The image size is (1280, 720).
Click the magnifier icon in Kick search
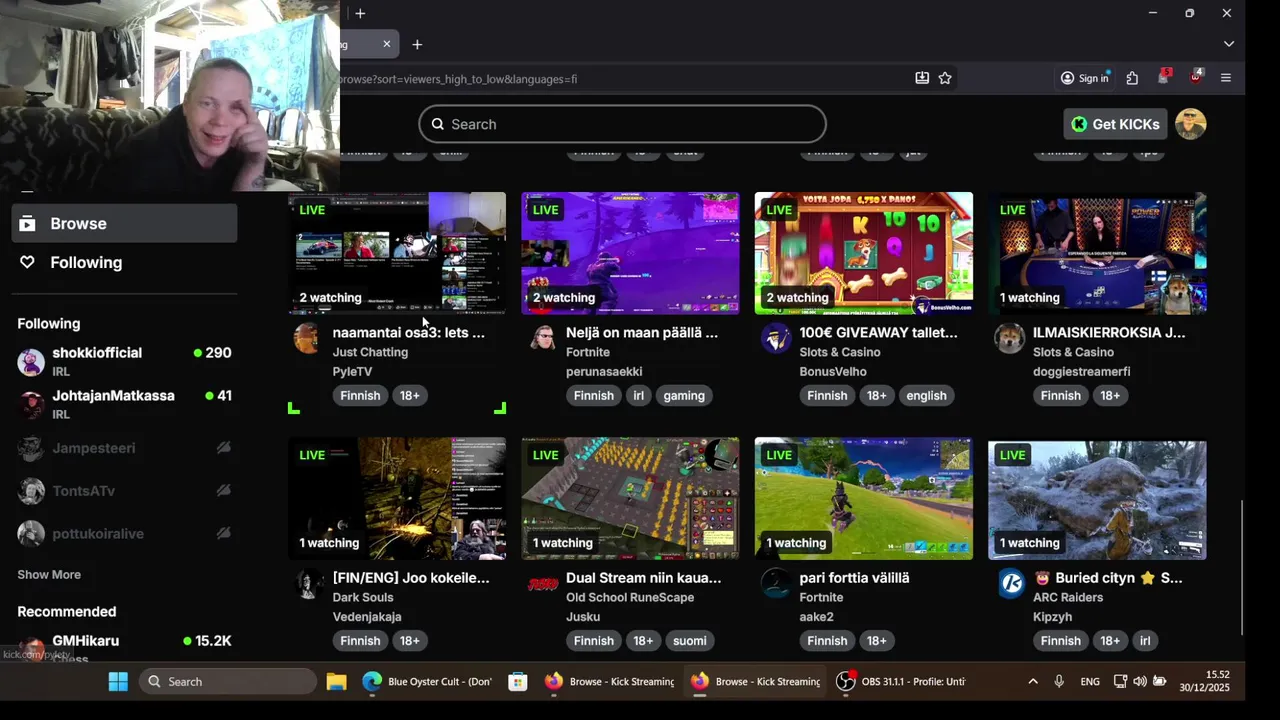(x=437, y=124)
